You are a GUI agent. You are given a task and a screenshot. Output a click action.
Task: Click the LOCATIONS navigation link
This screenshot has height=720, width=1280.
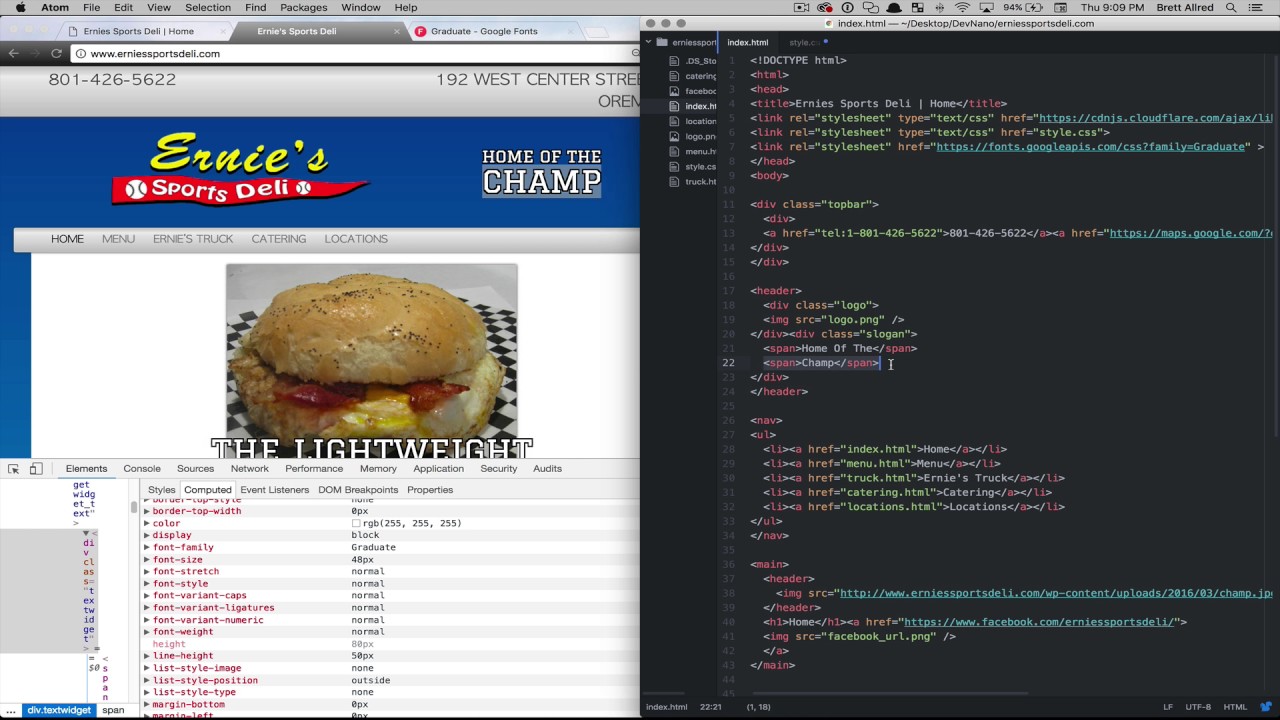coord(356,239)
